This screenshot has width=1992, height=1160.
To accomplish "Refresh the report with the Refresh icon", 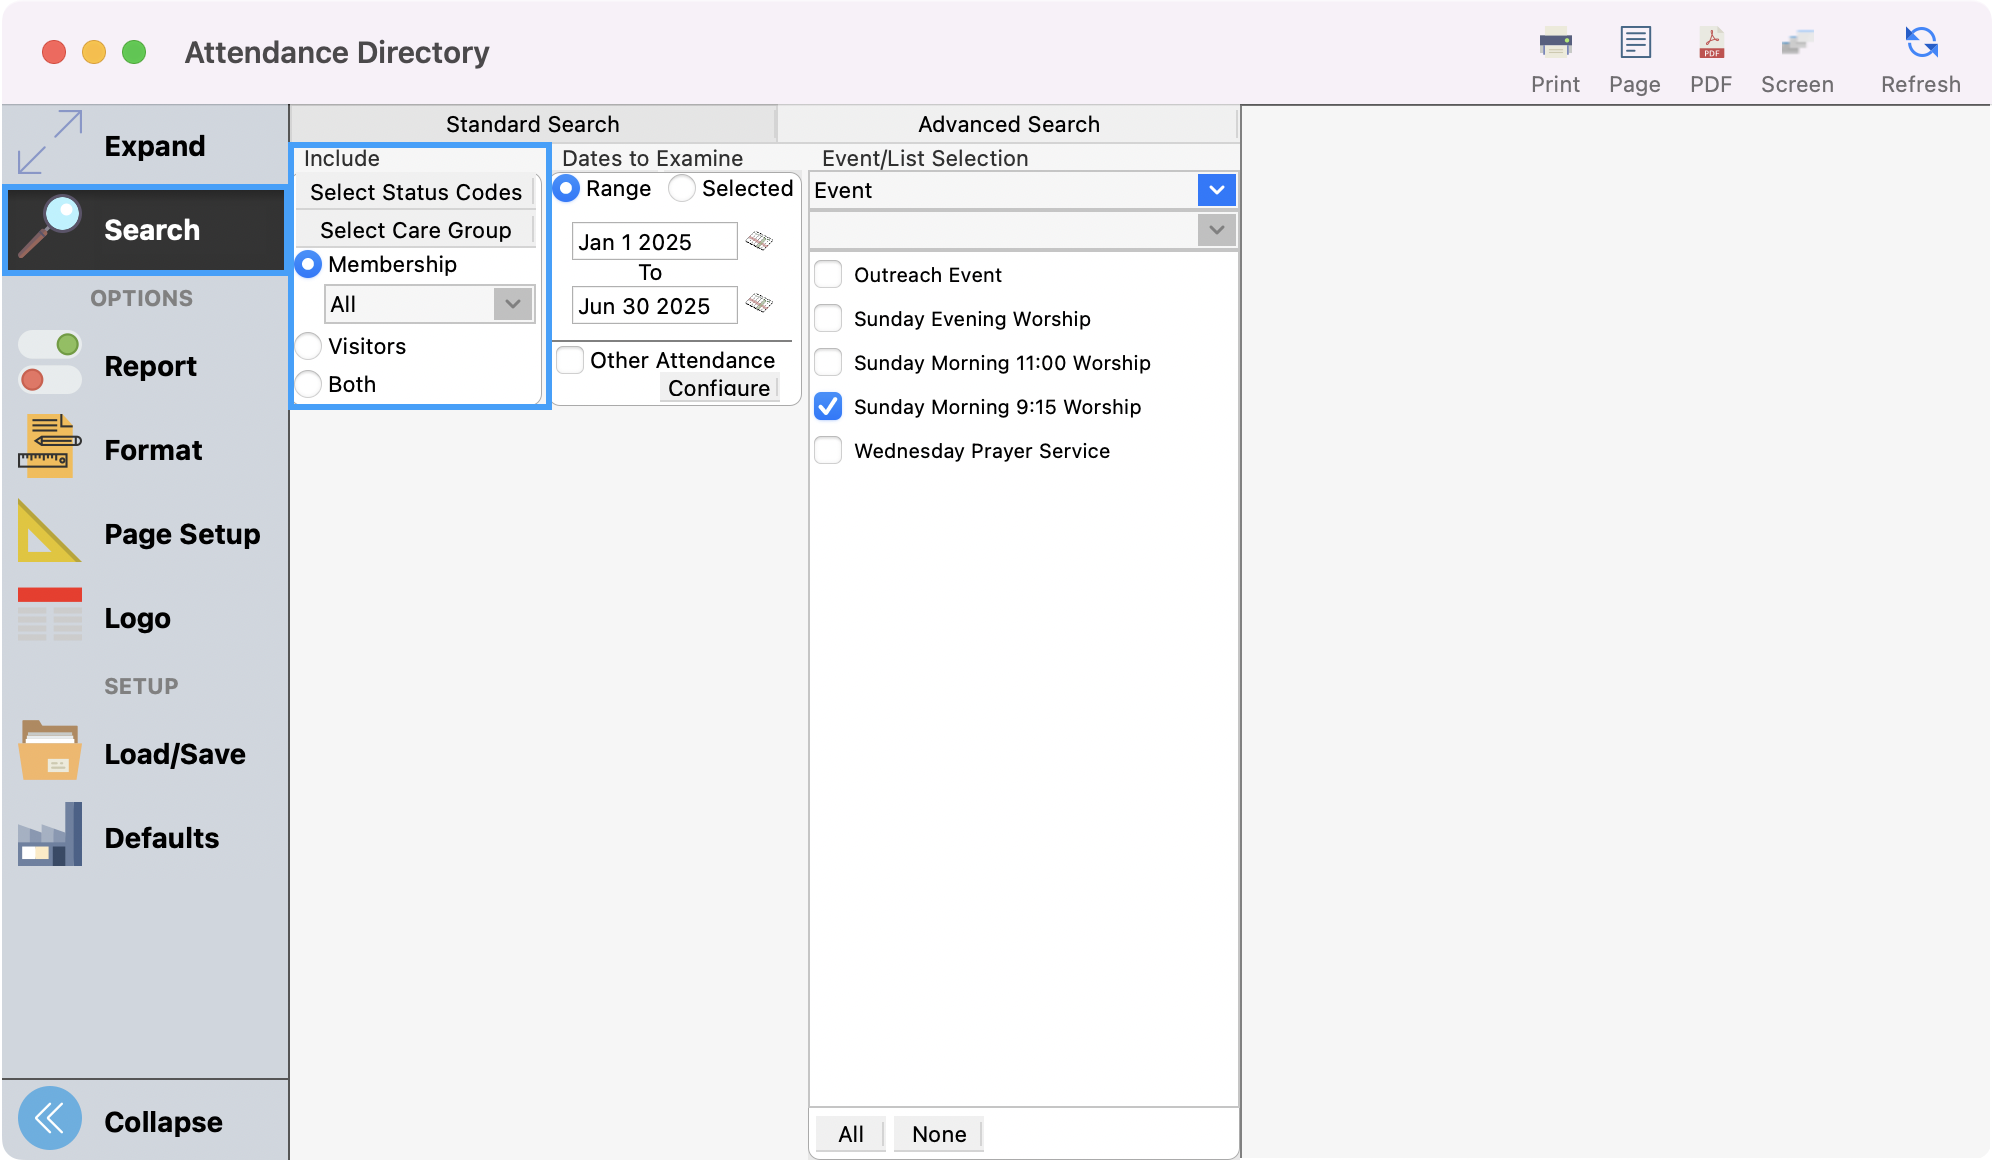I will pyautogui.click(x=1919, y=43).
